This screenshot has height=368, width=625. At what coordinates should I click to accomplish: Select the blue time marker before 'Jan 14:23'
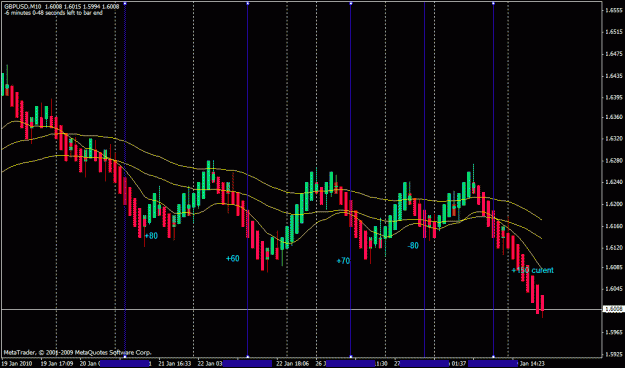[493, 364]
